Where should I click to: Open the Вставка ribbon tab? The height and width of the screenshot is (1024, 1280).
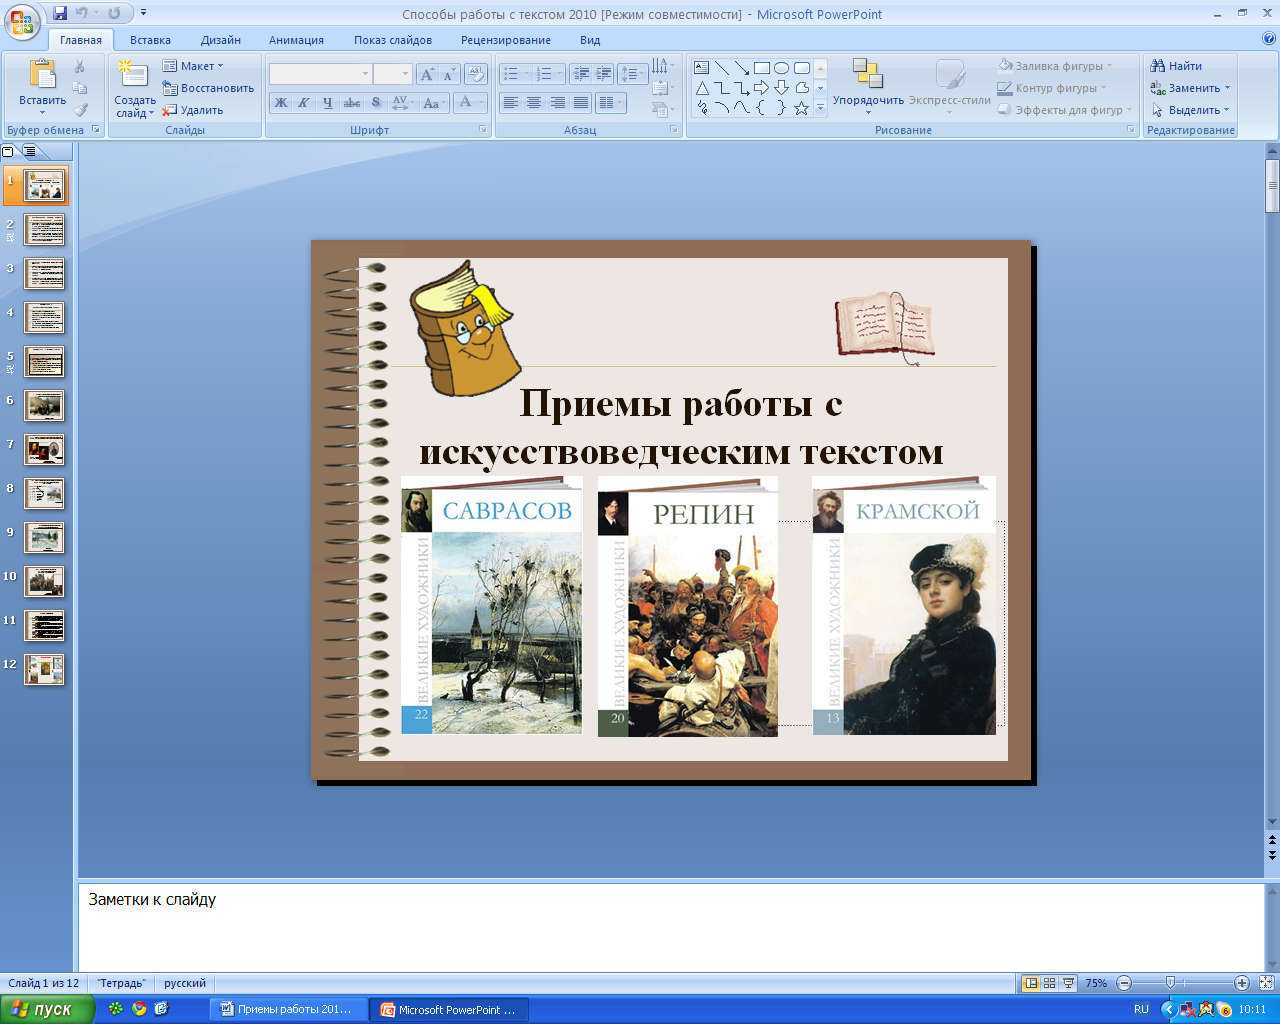point(150,40)
